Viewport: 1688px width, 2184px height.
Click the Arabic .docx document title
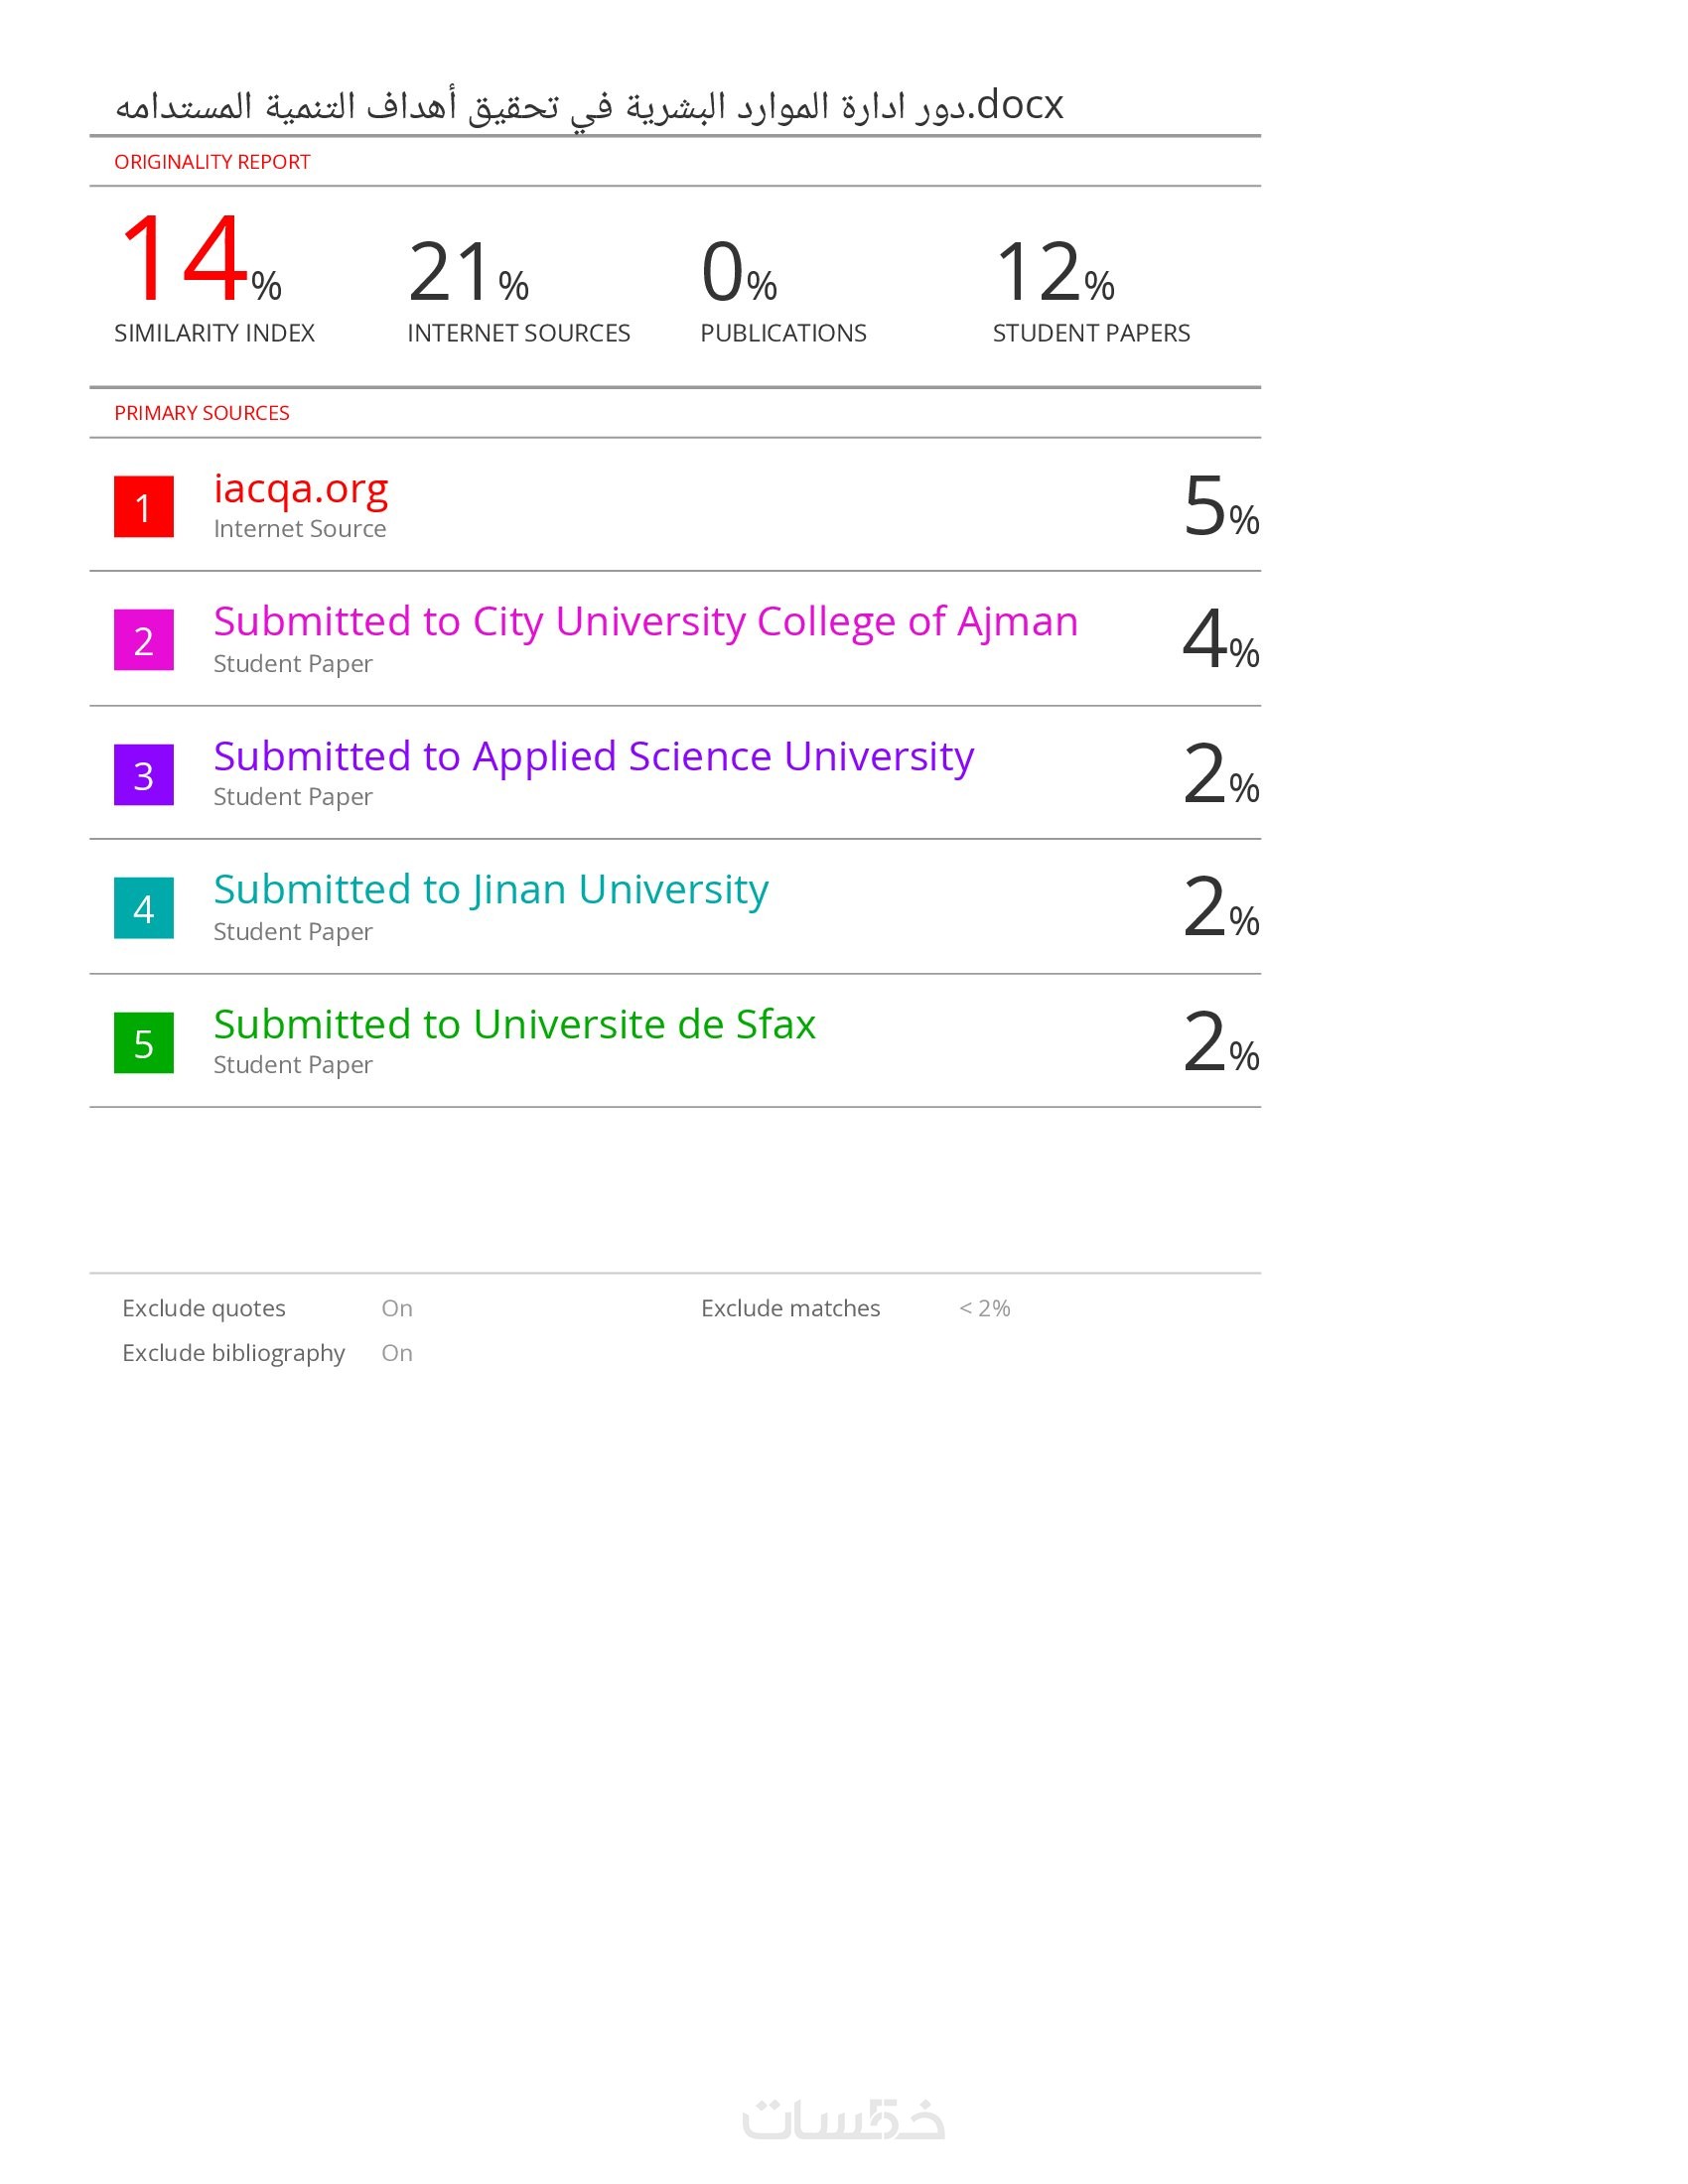tap(589, 105)
